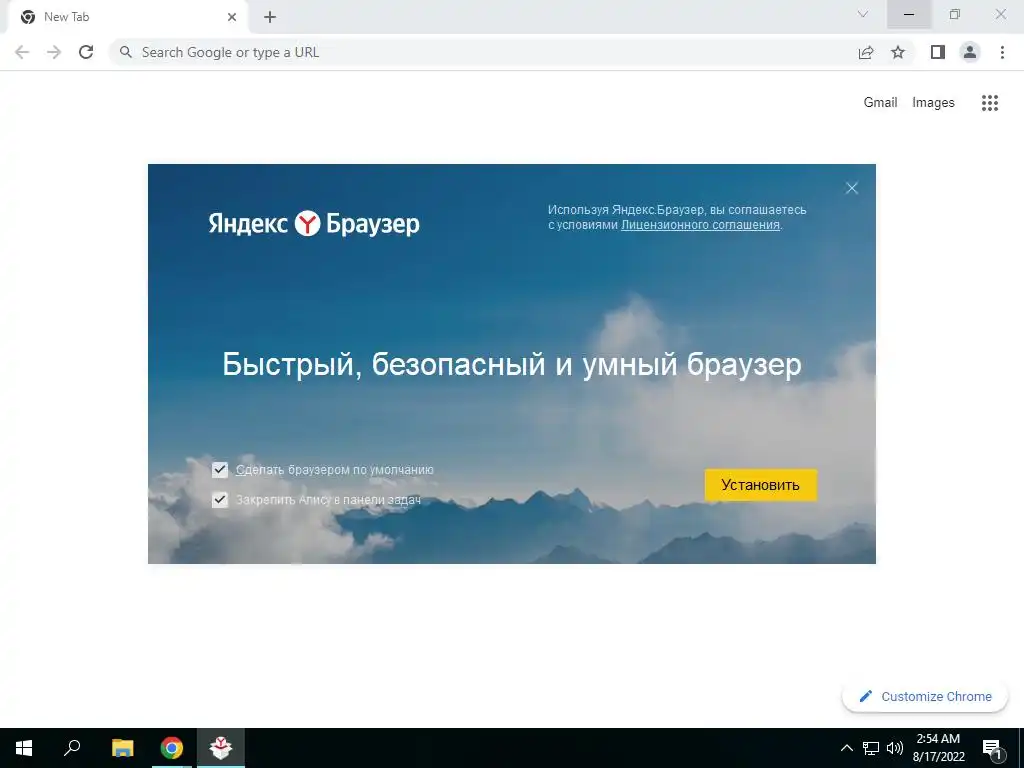Image resolution: width=1024 pixels, height=768 pixels.
Task: Open the taskbar clock and date
Action: (x=938, y=748)
